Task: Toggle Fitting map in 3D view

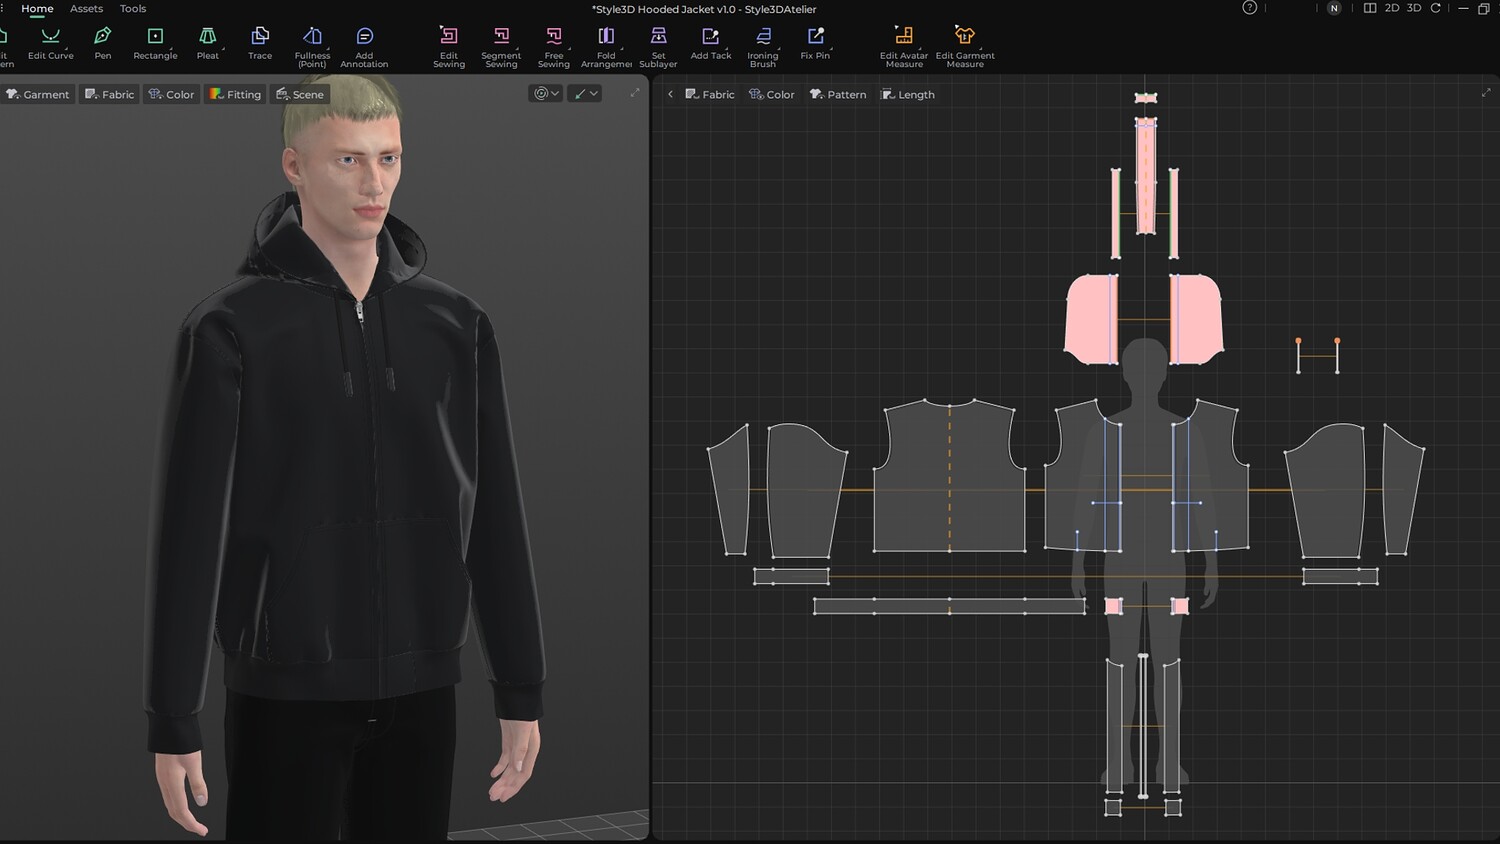Action: point(236,94)
